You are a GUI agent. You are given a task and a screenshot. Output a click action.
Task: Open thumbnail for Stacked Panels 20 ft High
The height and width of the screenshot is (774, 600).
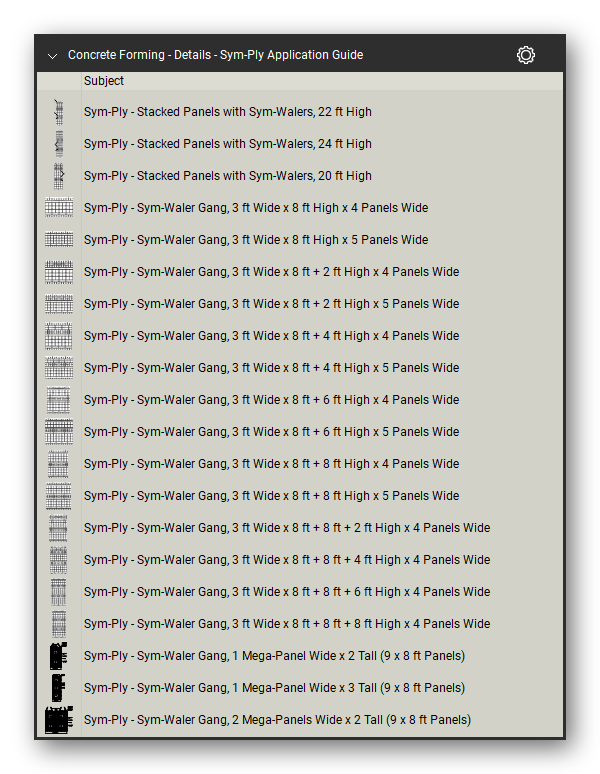tap(59, 176)
